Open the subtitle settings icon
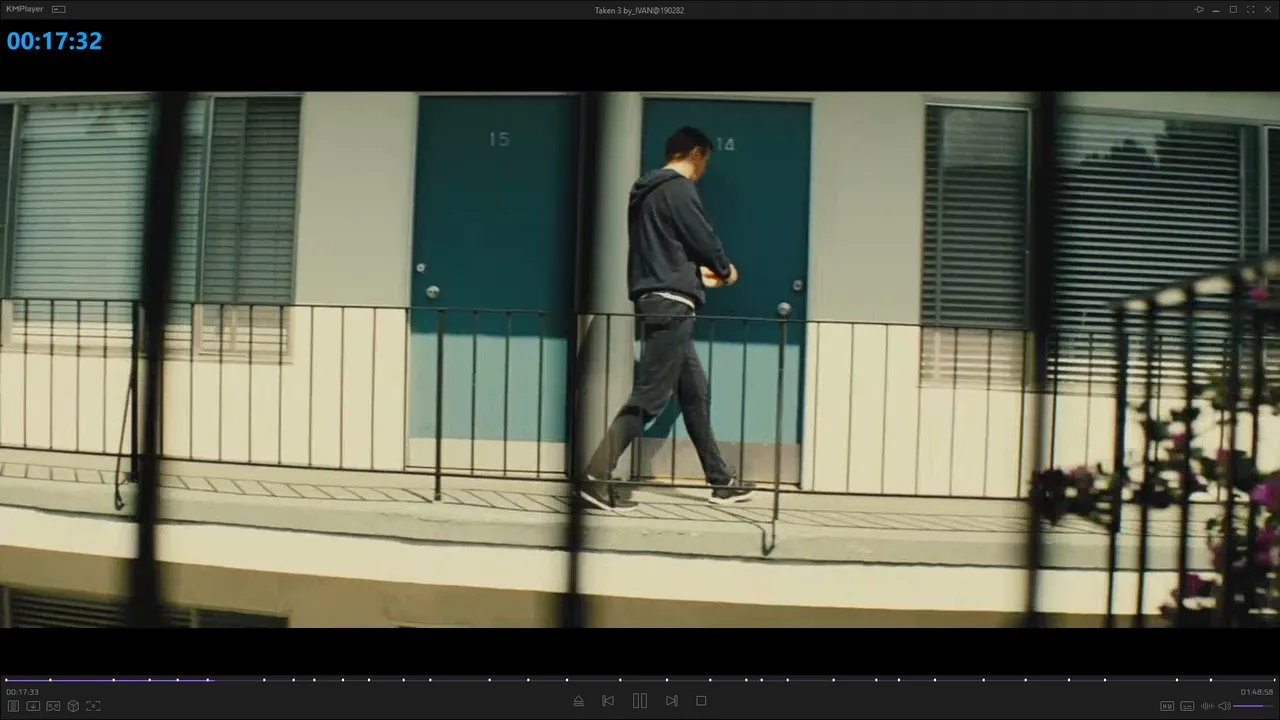 [x=1187, y=706]
